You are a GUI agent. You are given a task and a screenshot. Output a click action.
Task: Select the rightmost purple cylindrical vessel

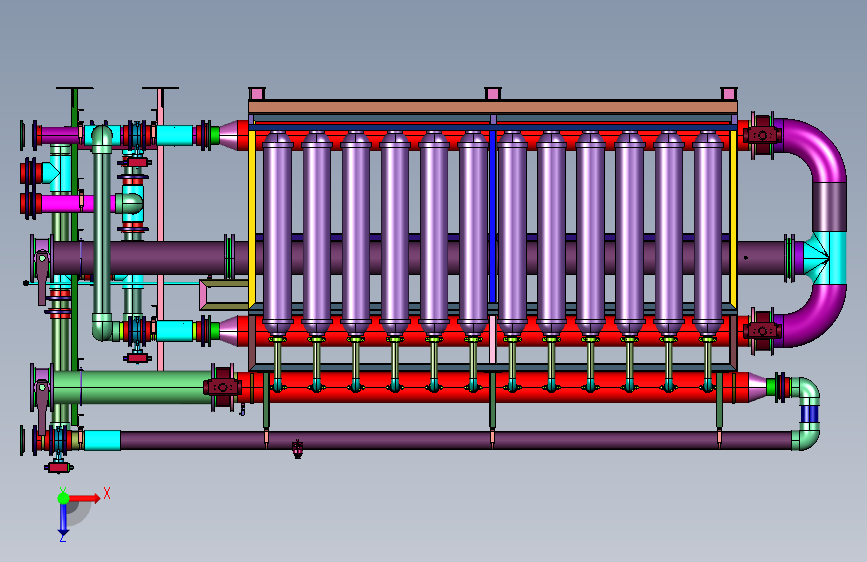click(707, 233)
